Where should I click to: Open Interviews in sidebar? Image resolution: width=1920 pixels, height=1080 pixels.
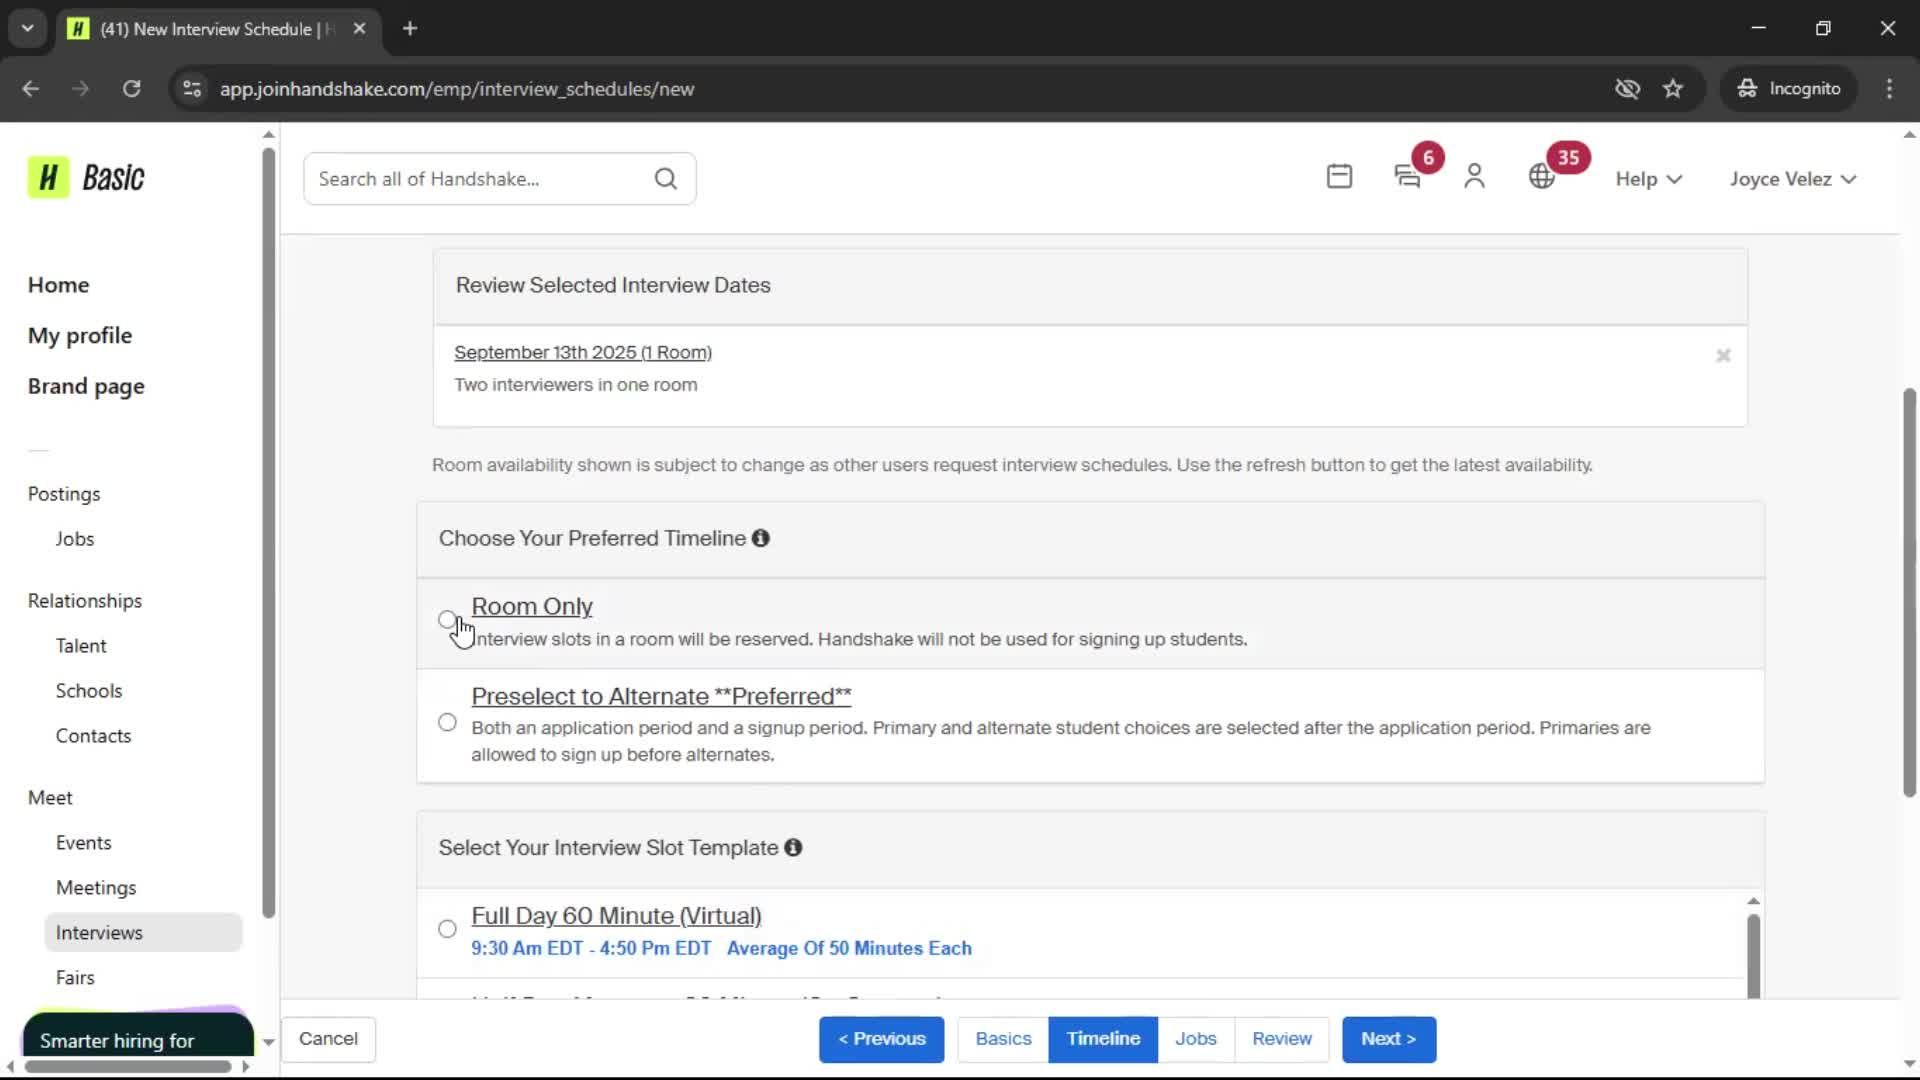pos(143,933)
